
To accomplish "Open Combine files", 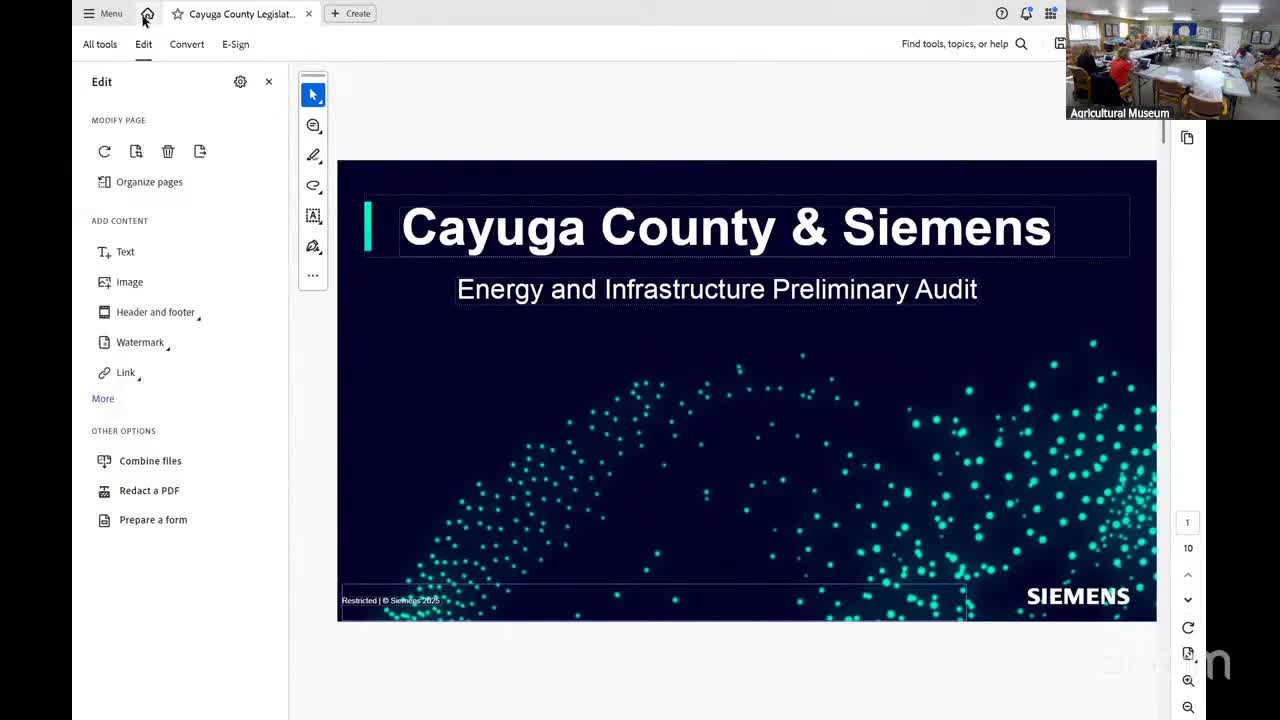I will tap(139, 461).
